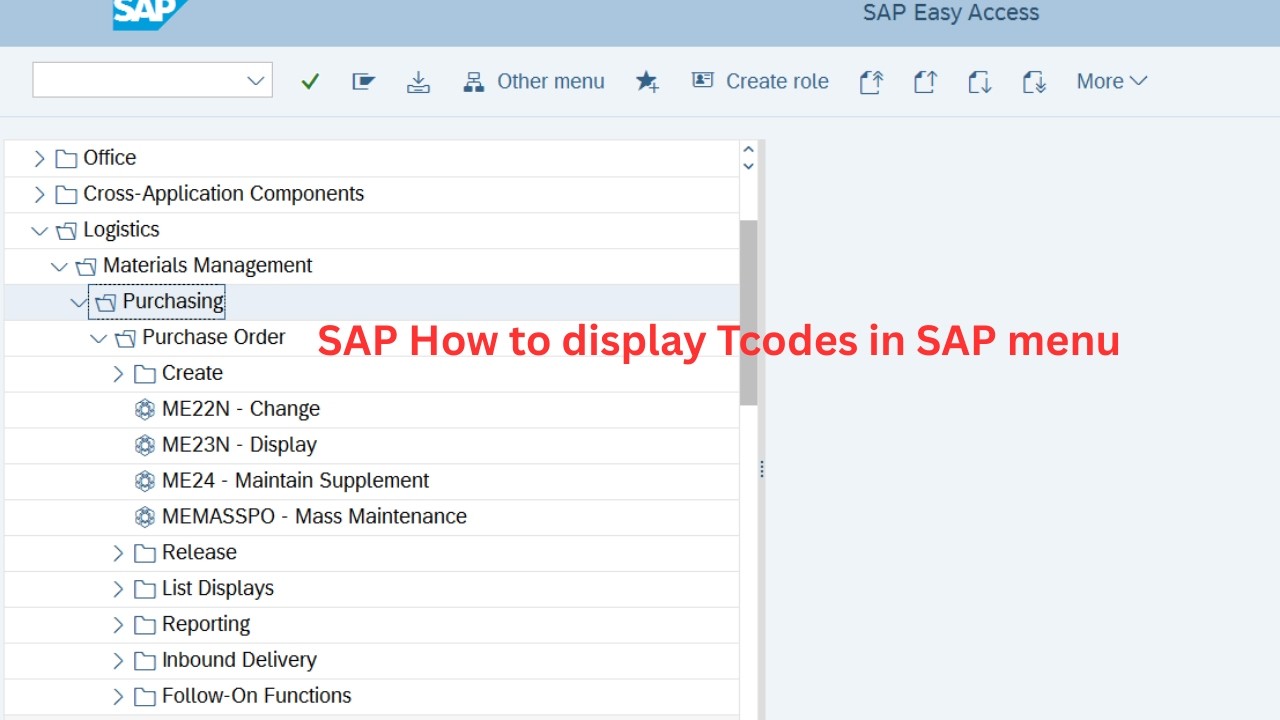The image size is (1280, 720).
Task: Click the open folder icon beside Materials Management
Action: (86, 267)
